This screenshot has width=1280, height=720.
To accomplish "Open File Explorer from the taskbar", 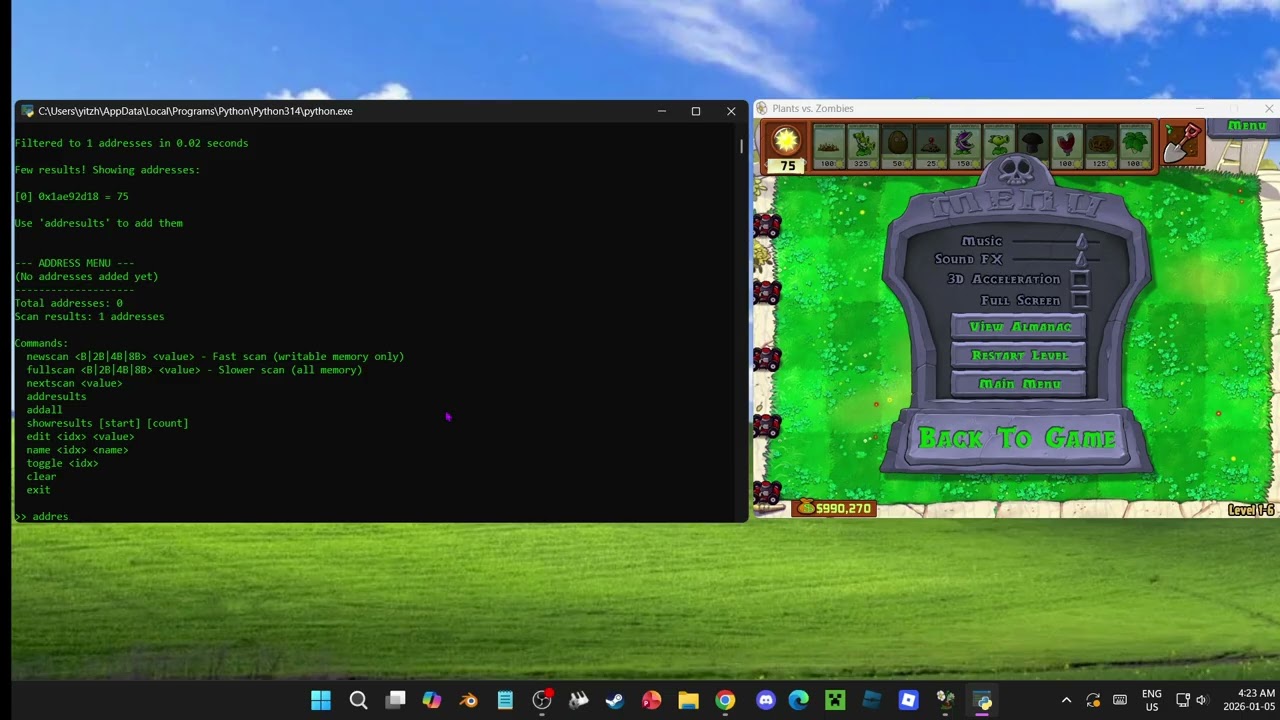I will pyautogui.click(x=688, y=700).
